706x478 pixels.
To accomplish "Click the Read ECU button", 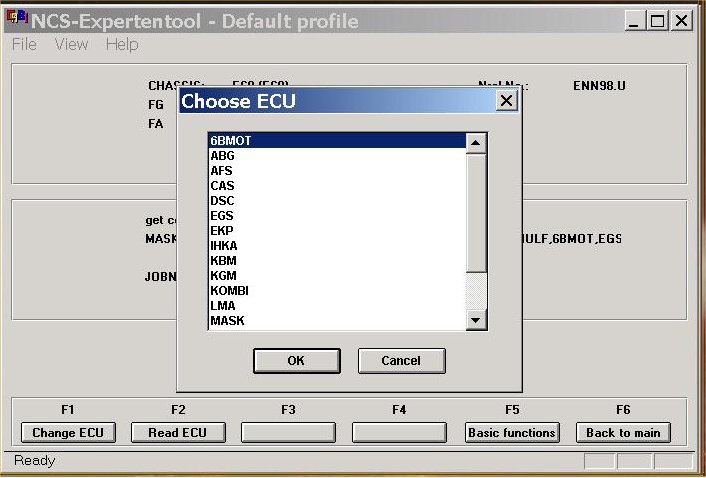I will 178,433.
